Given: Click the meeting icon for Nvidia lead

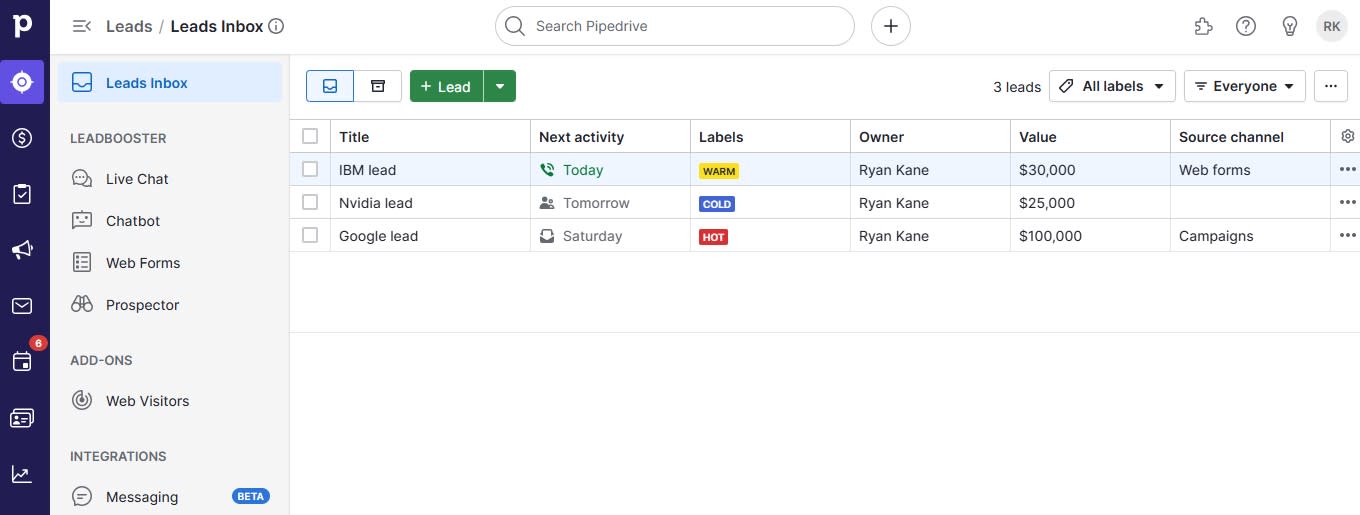Looking at the screenshot, I should click(547, 203).
